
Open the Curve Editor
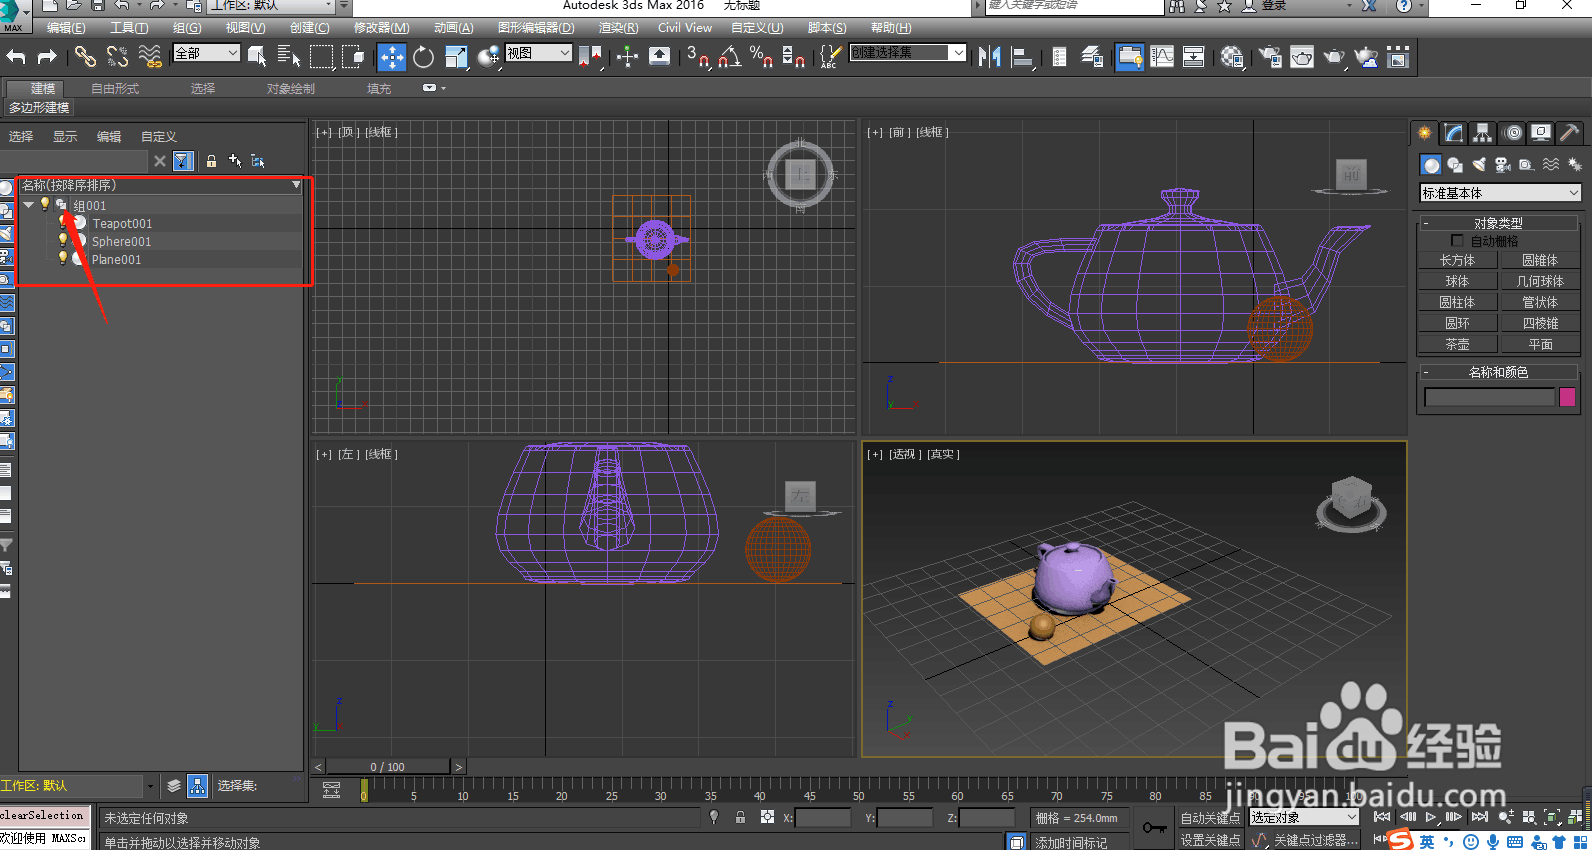click(x=1162, y=57)
